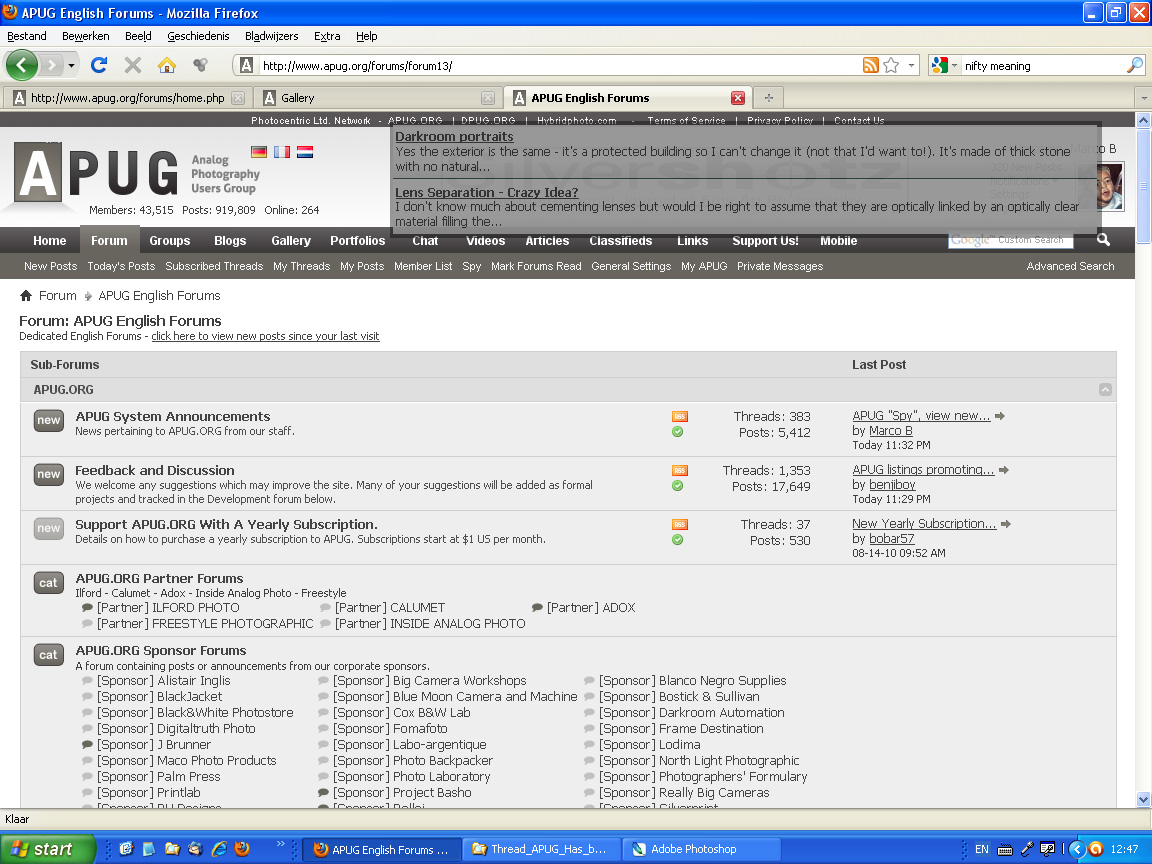
Task: Click the forum breadcrumb home icon
Action: [26, 295]
